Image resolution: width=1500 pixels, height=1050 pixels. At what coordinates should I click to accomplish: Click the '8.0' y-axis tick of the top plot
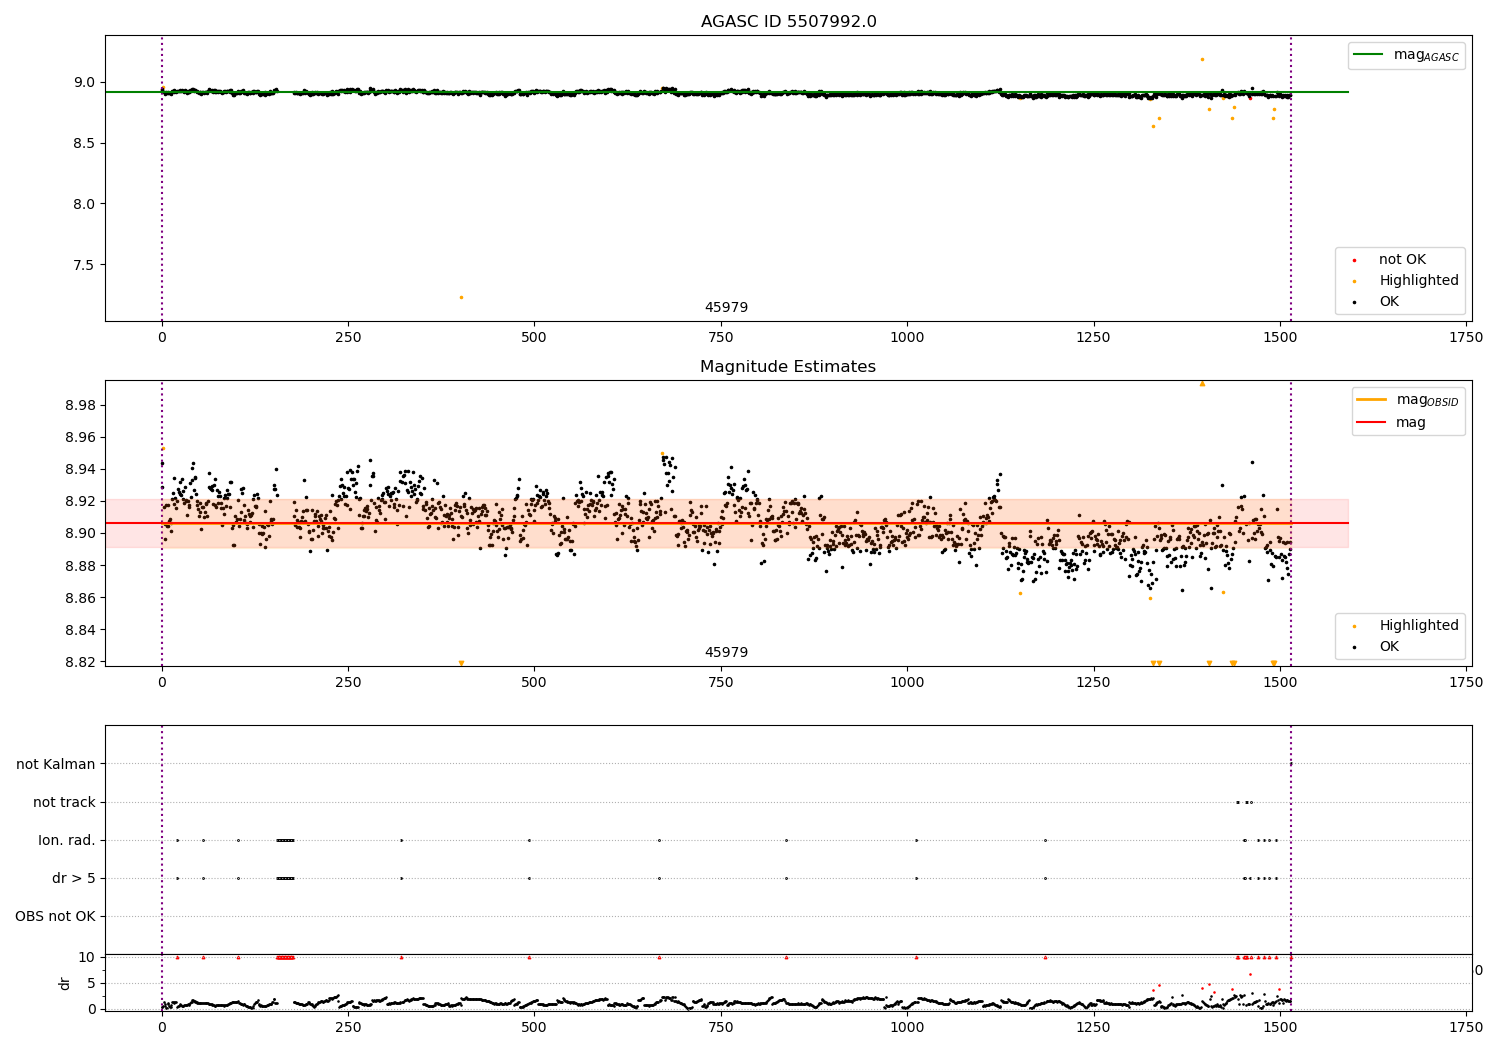click(x=83, y=204)
